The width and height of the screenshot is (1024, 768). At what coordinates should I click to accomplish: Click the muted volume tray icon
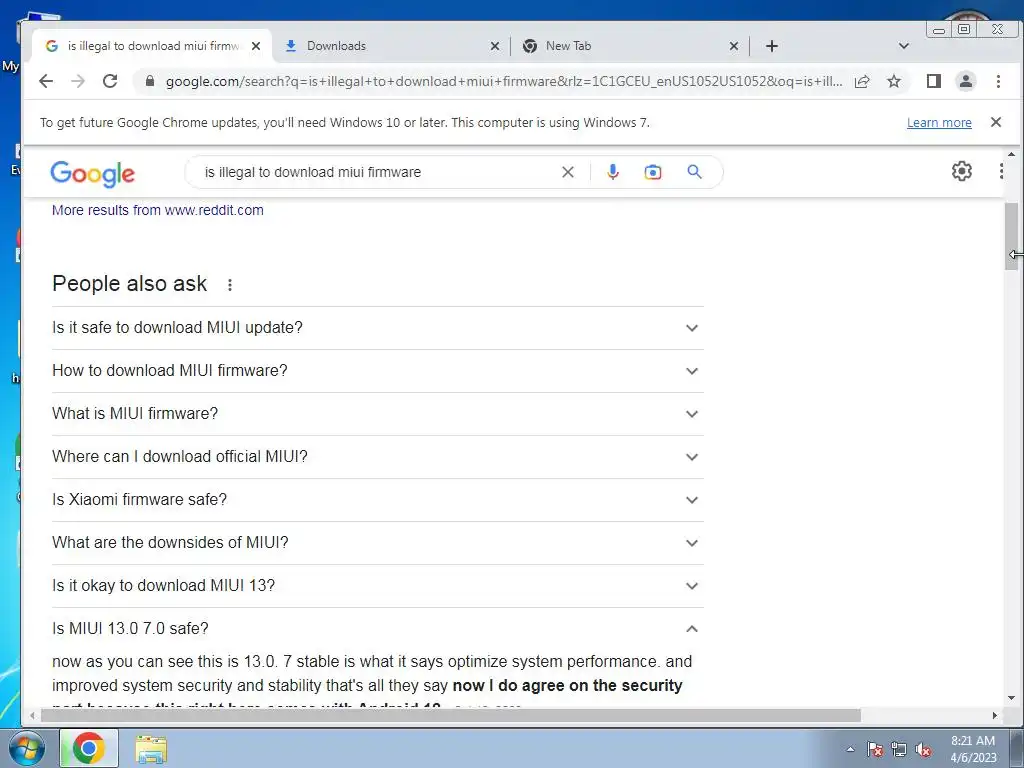[x=923, y=749]
